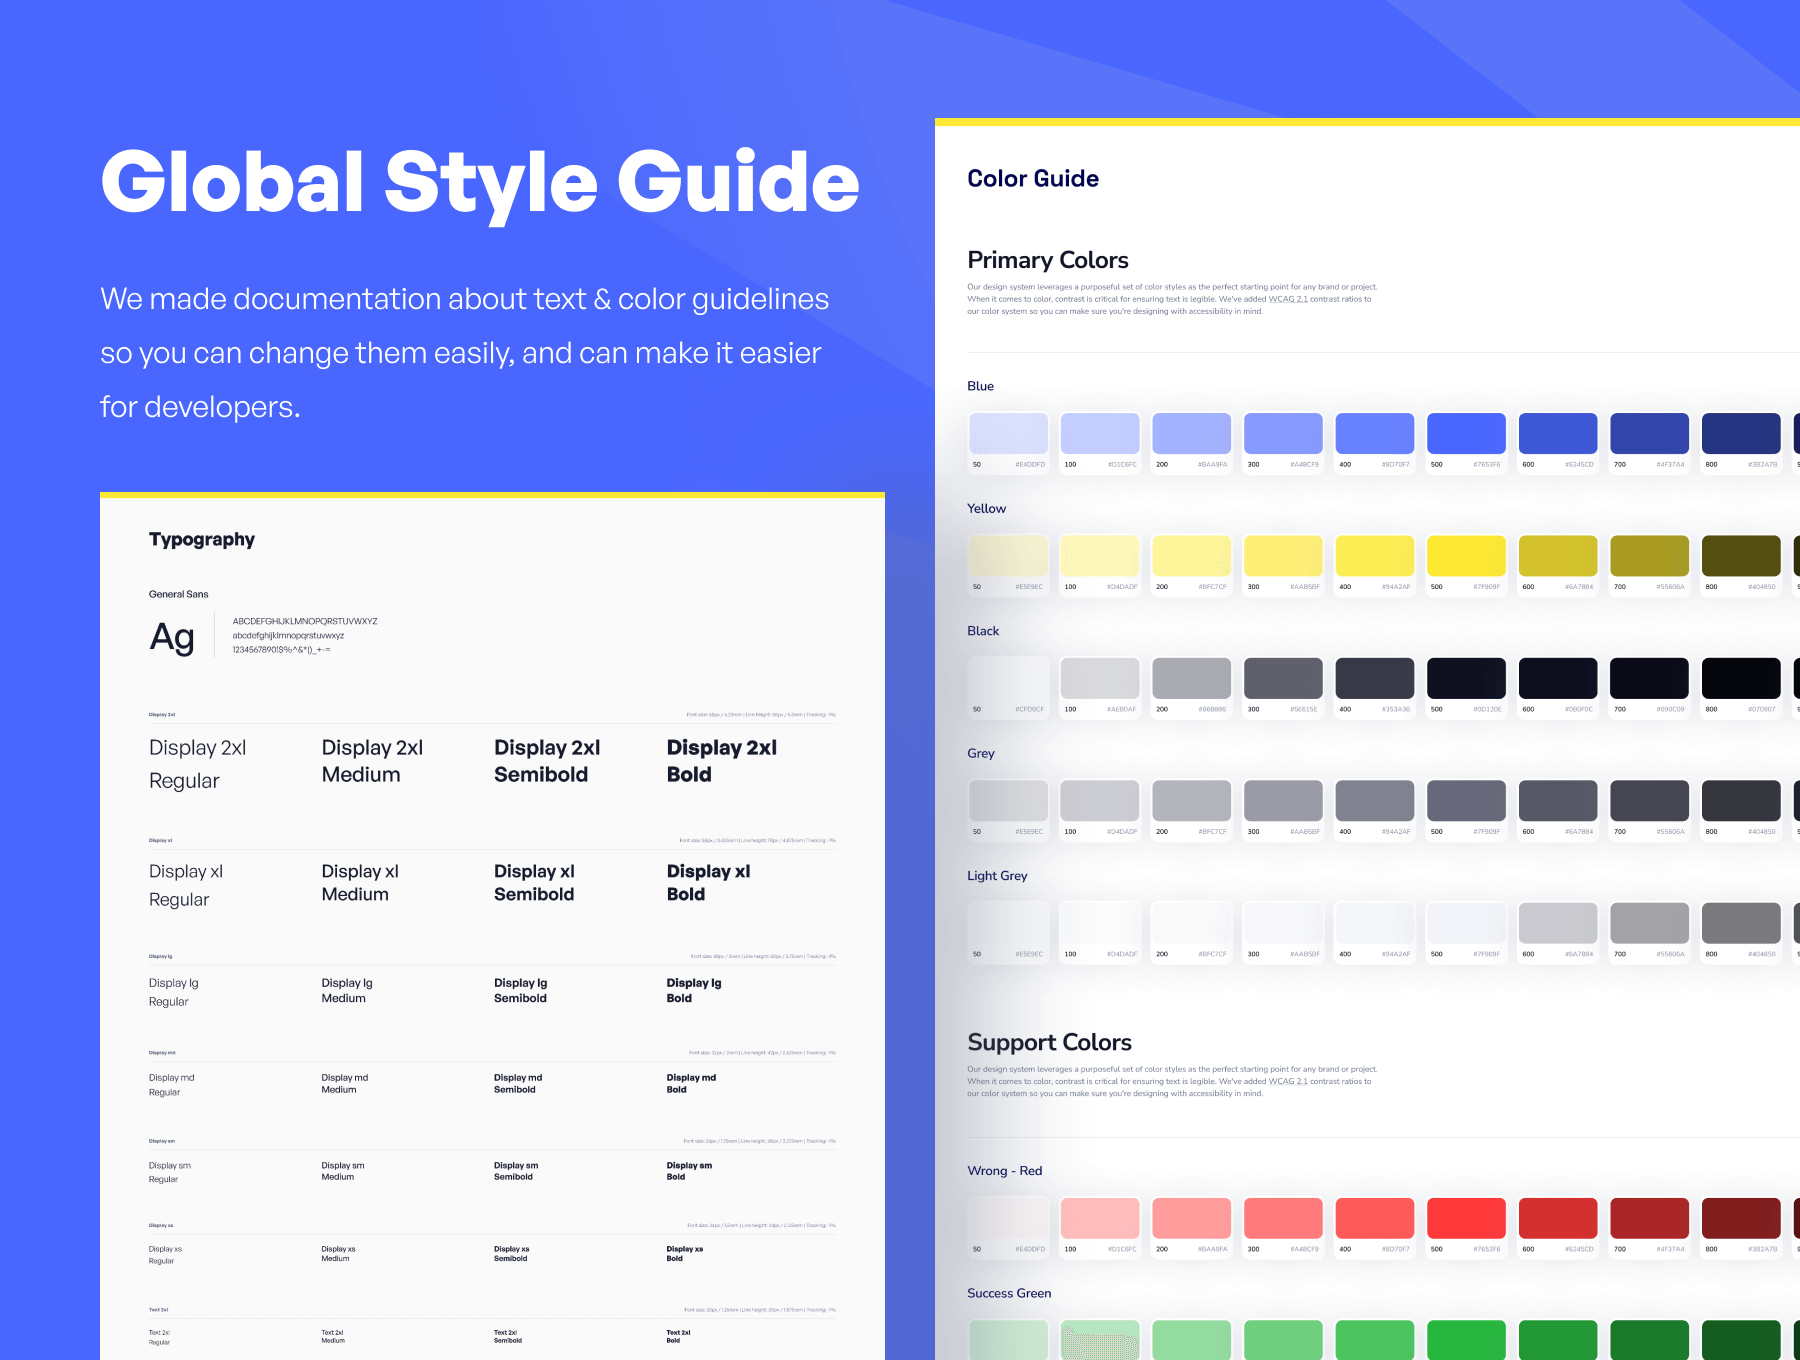Click the Support Colors heading
The height and width of the screenshot is (1360, 1800).
tap(1049, 1042)
